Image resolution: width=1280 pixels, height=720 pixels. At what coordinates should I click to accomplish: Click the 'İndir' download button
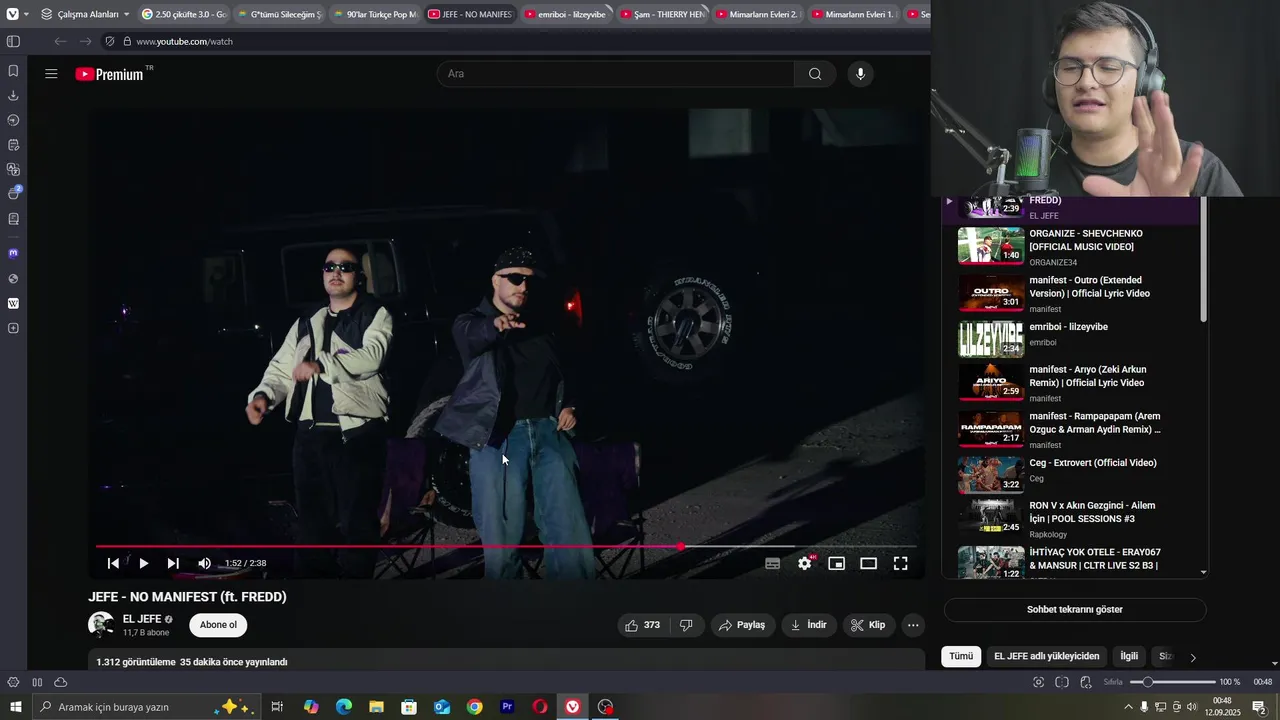tap(809, 625)
